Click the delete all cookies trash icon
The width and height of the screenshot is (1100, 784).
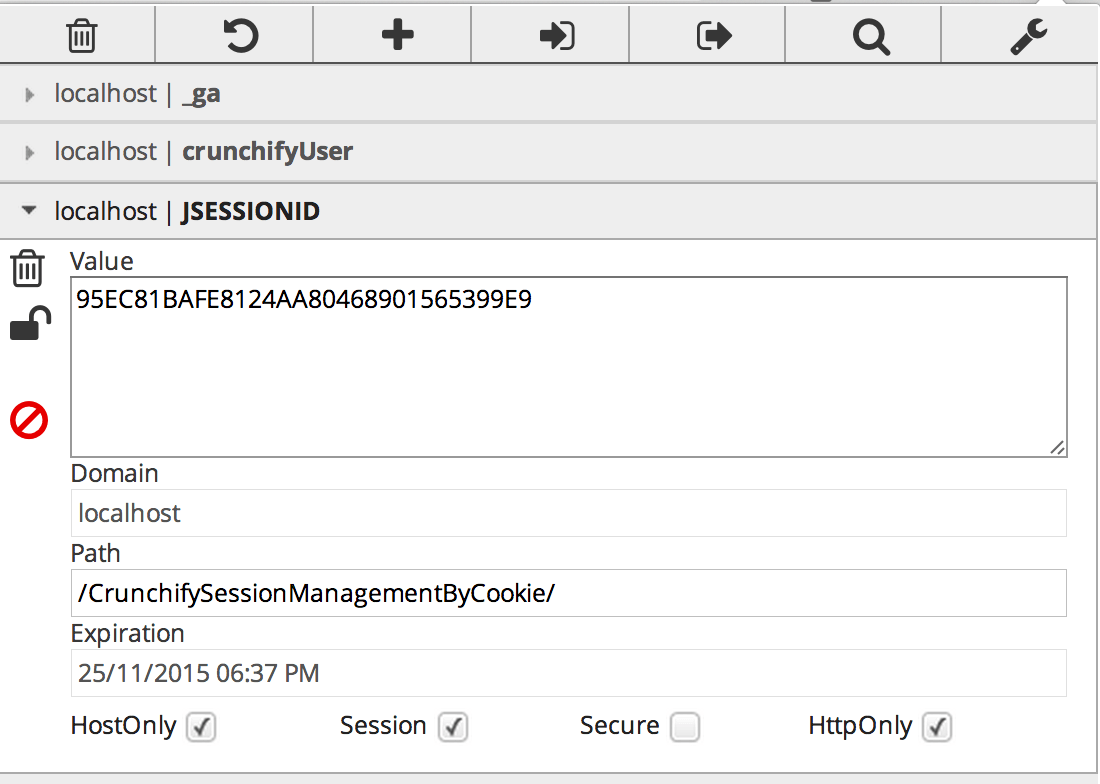pos(81,36)
